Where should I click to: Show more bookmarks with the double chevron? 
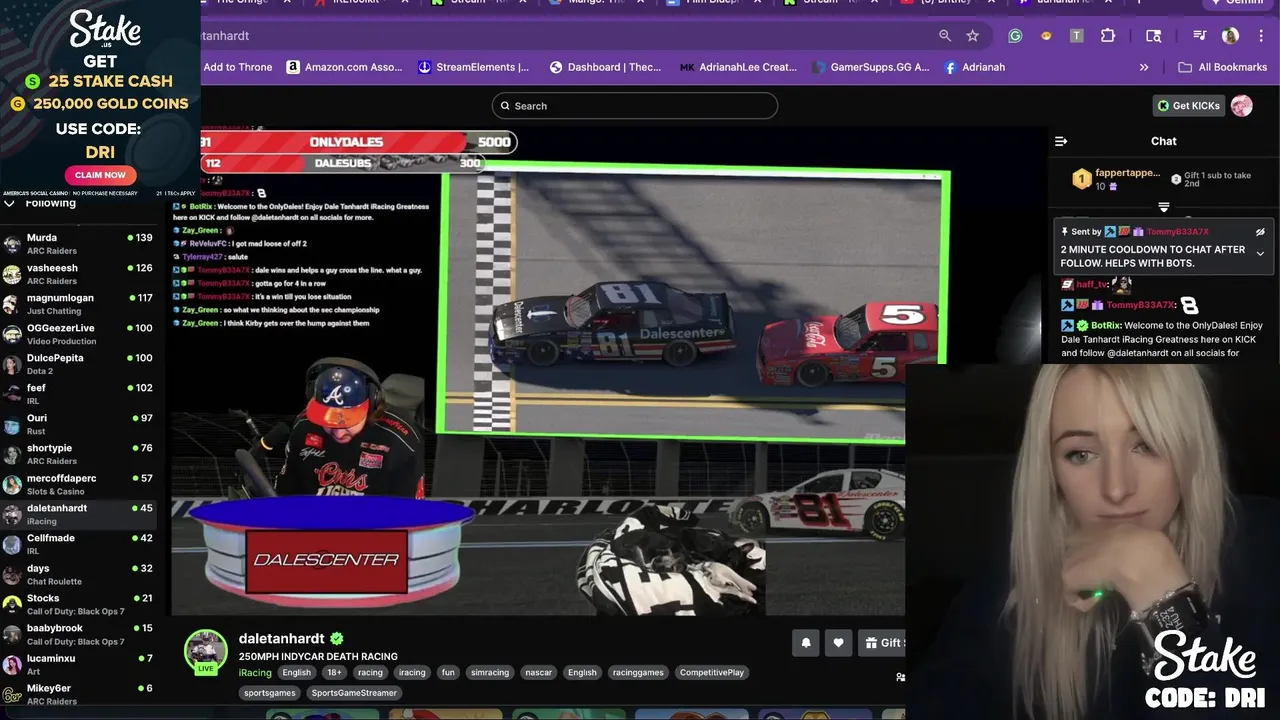(x=1144, y=67)
